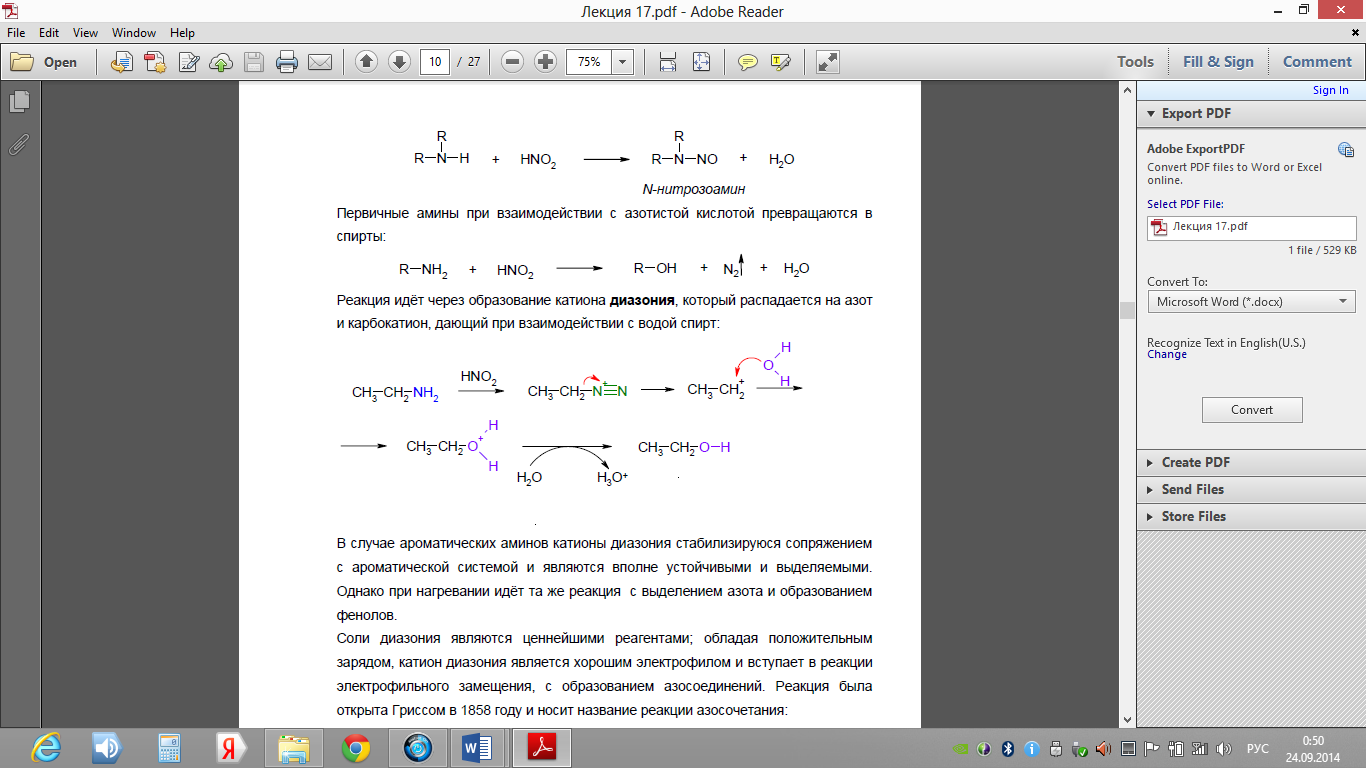
Task: Click the Fit one full page icon
Action: (x=701, y=62)
